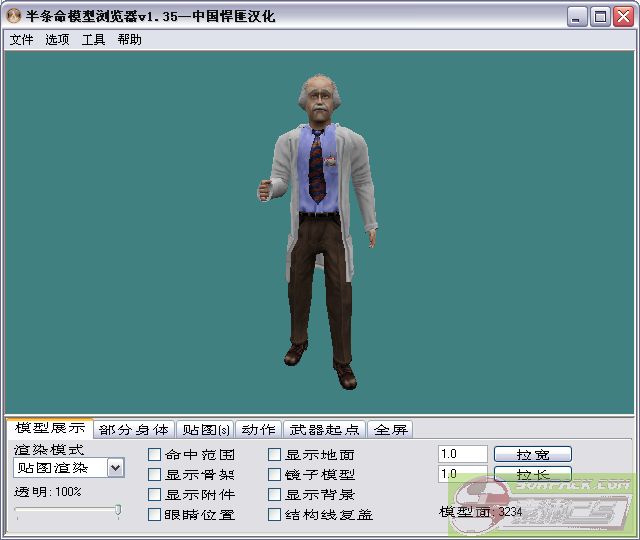Click the app icon in the title bar

(x=14, y=17)
